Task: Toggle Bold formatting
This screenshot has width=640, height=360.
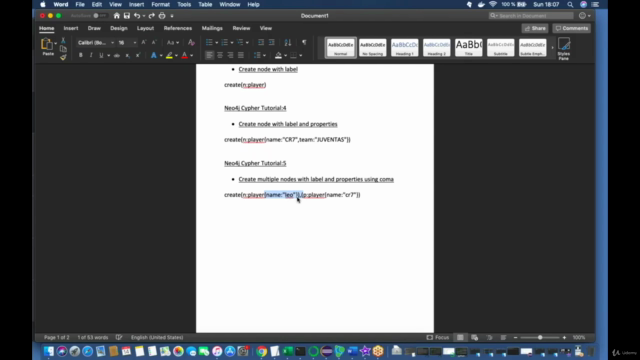Action: click(x=80, y=55)
